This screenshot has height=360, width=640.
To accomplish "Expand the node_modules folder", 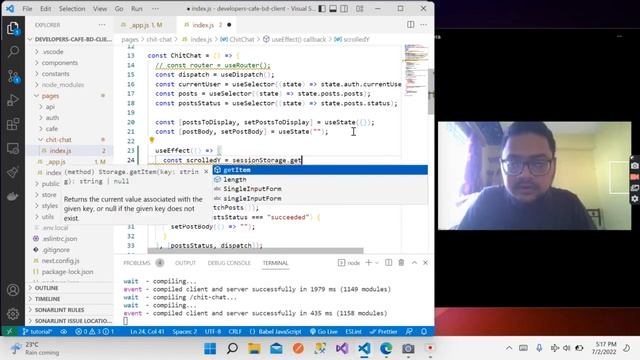I will [63, 85].
